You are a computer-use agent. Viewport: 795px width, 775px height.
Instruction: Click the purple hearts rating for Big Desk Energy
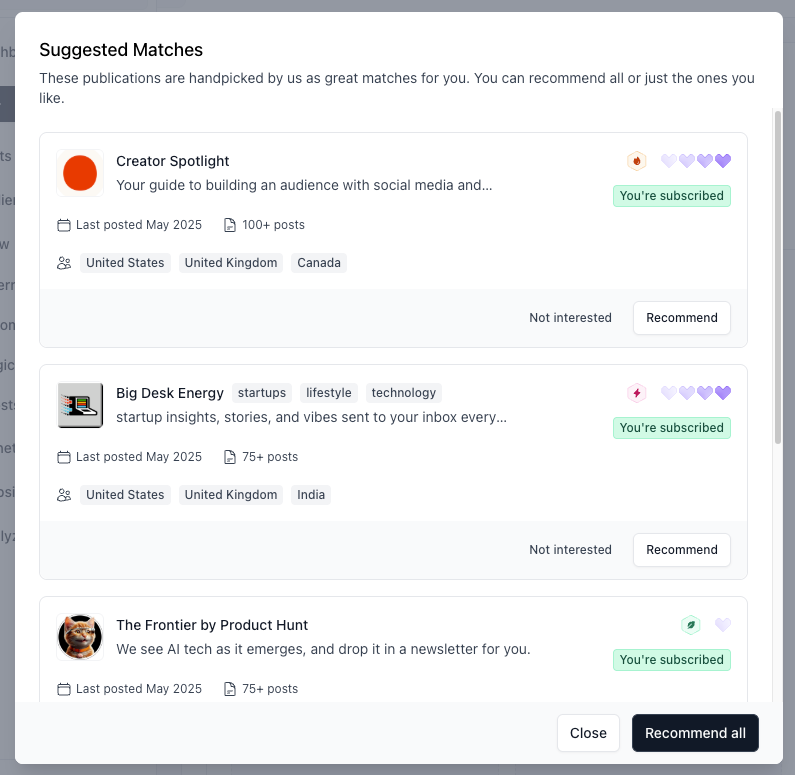point(696,393)
